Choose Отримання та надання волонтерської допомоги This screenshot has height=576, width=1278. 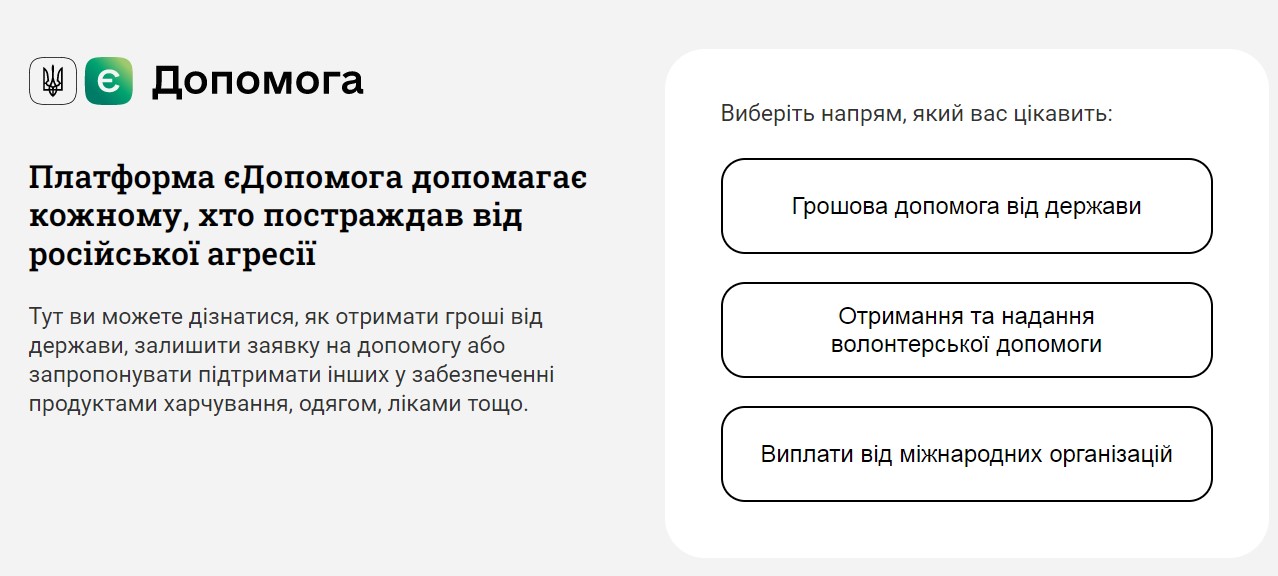(x=967, y=330)
